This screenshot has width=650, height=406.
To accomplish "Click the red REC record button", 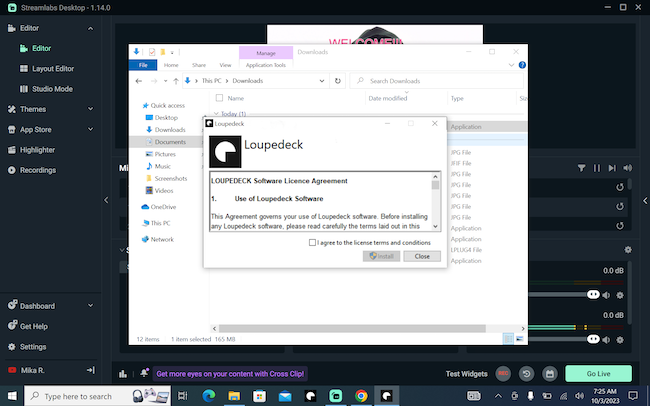I will 504,373.
